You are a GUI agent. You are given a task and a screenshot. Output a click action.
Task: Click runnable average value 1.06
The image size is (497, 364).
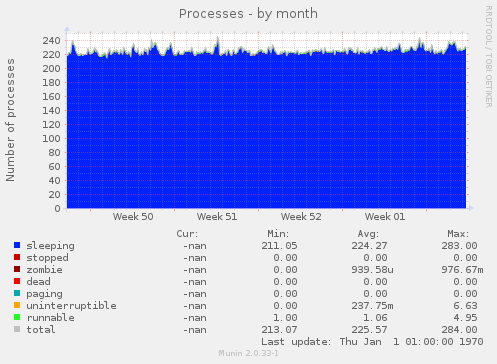click(x=375, y=318)
